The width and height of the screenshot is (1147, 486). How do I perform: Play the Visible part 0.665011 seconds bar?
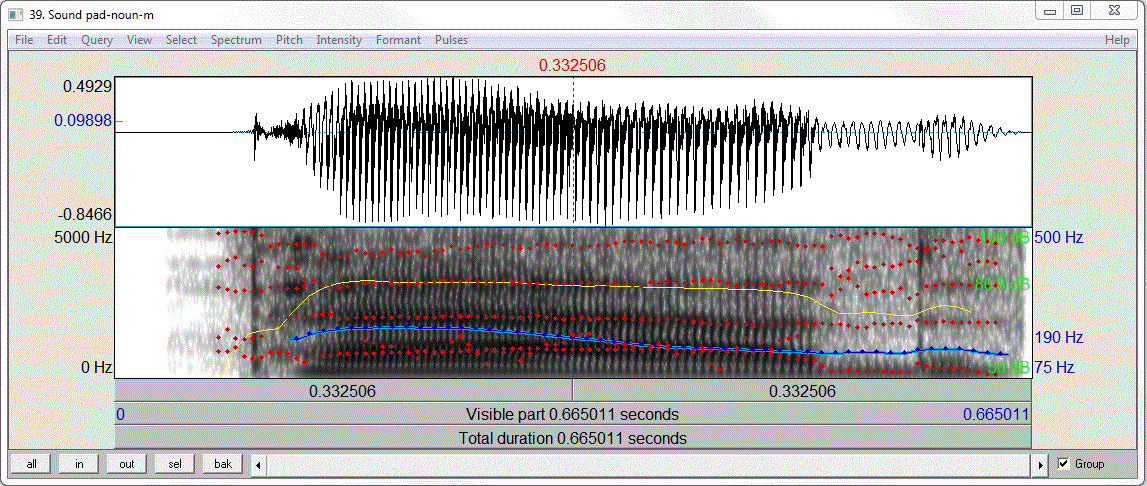(x=573, y=414)
